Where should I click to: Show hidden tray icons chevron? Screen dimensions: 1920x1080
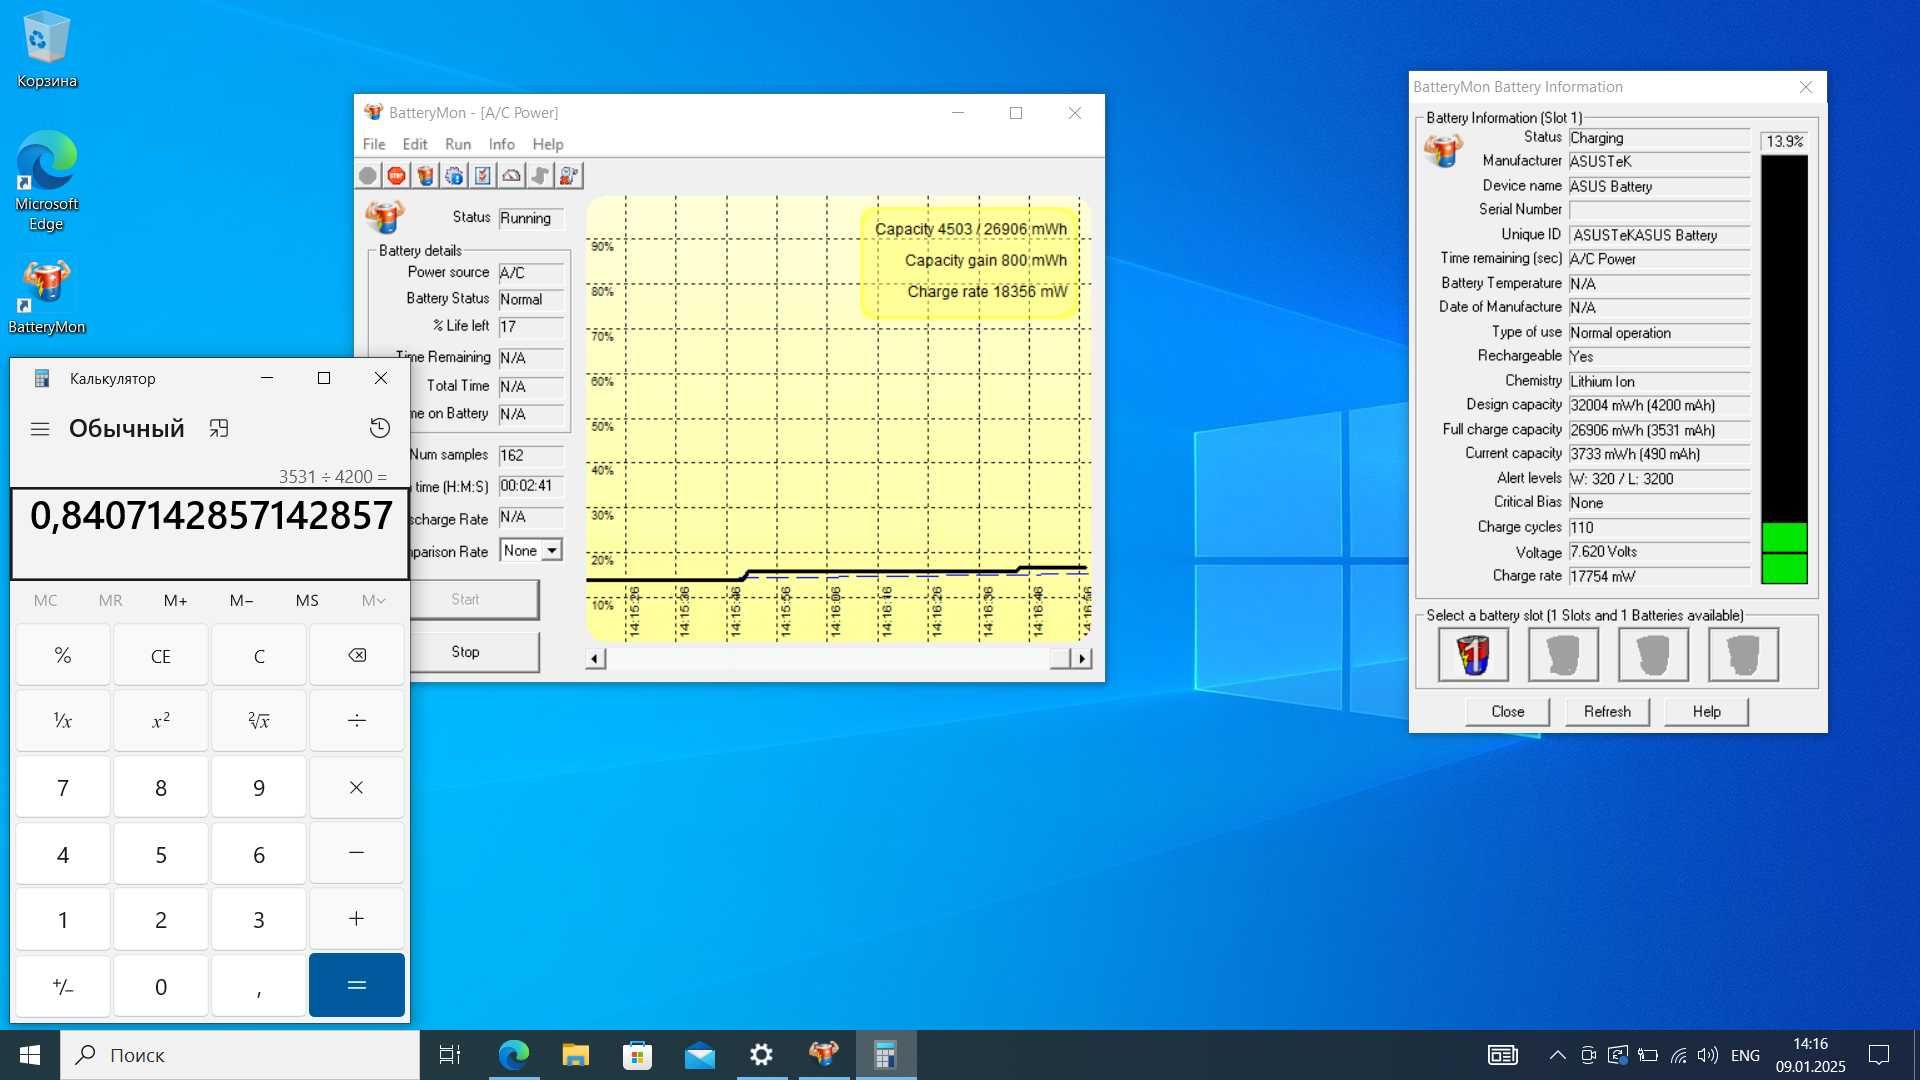[1558, 1055]
